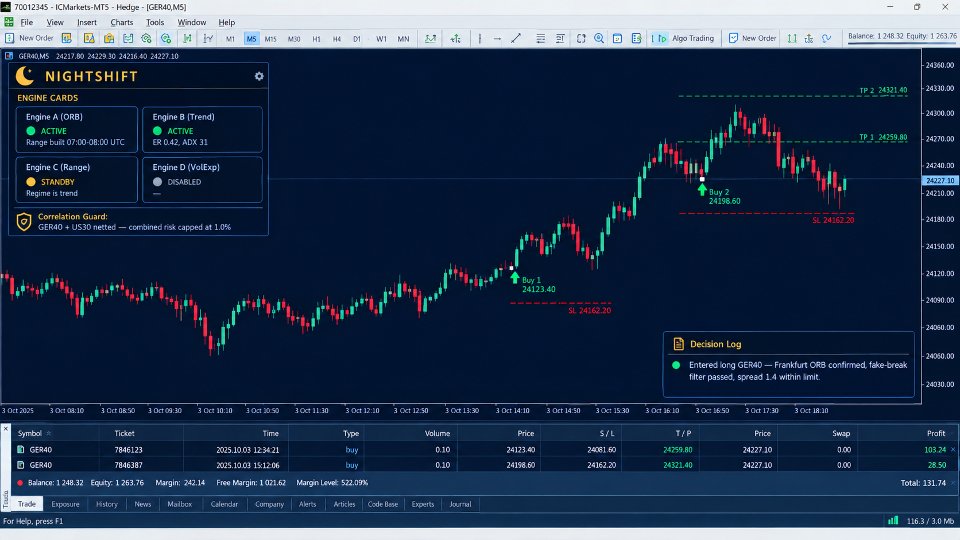Open the File menu
The image size is (960, 540).
[27, 22]
